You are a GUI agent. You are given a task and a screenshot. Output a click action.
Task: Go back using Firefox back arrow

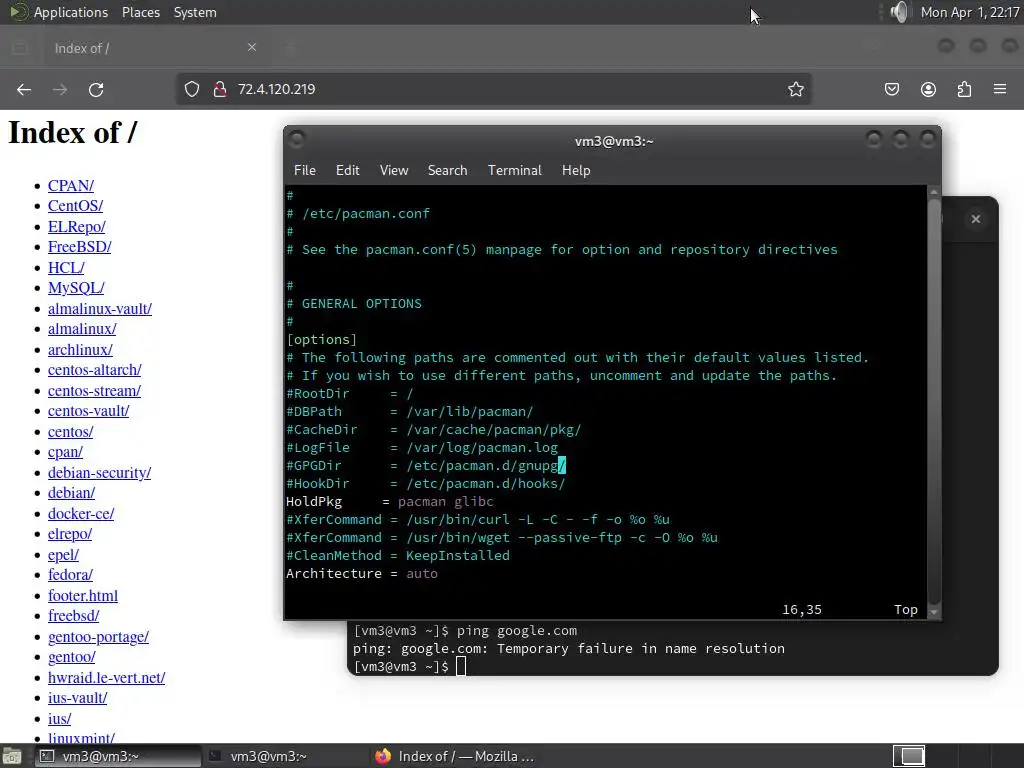(24, 89)
